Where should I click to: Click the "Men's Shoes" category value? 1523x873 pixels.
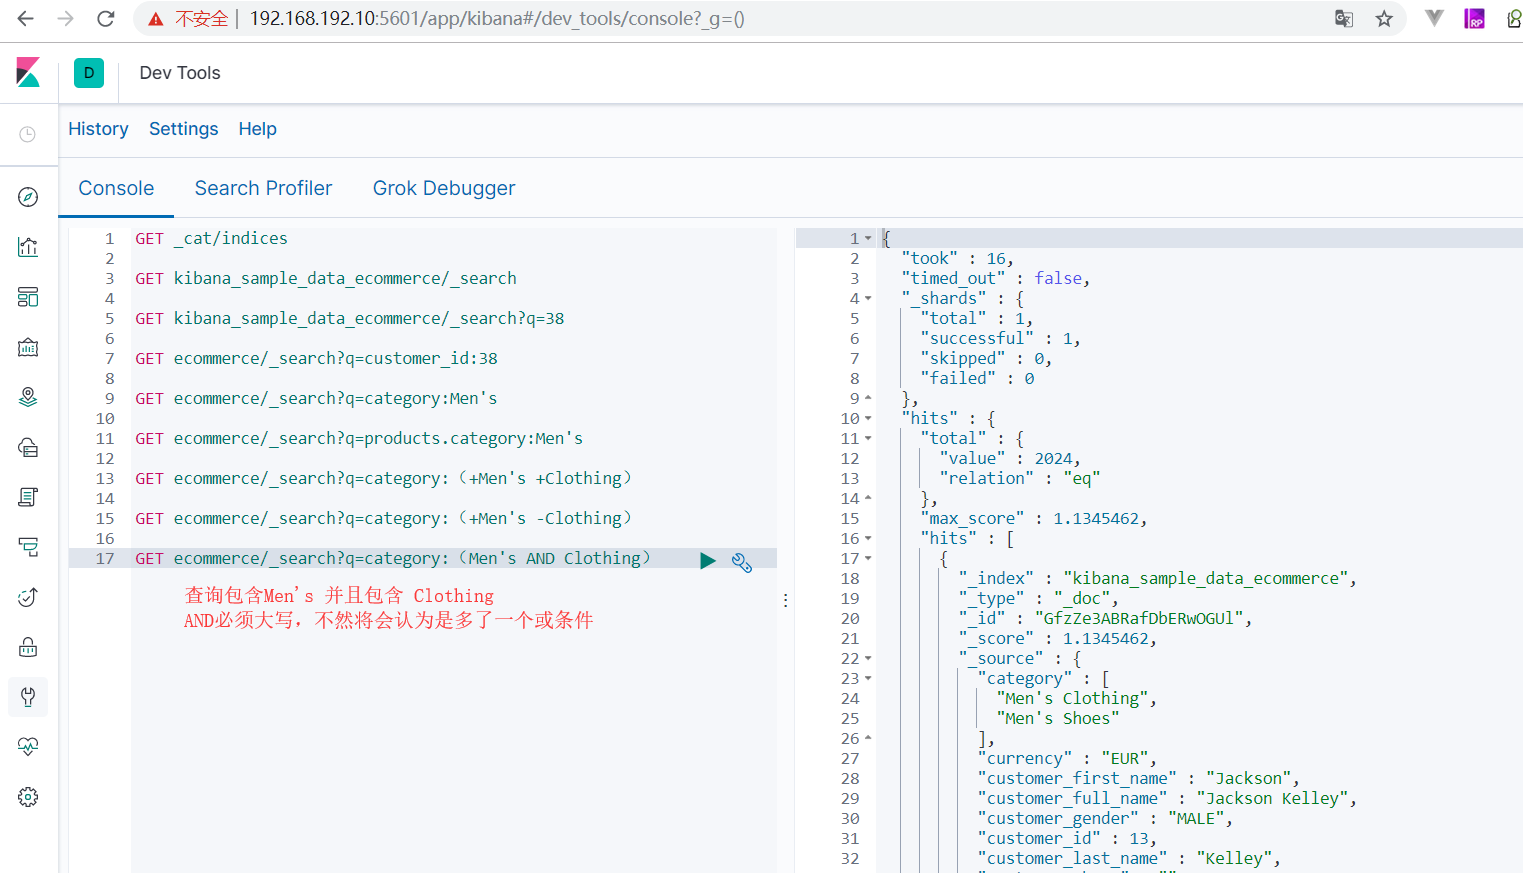[1057, 718]
